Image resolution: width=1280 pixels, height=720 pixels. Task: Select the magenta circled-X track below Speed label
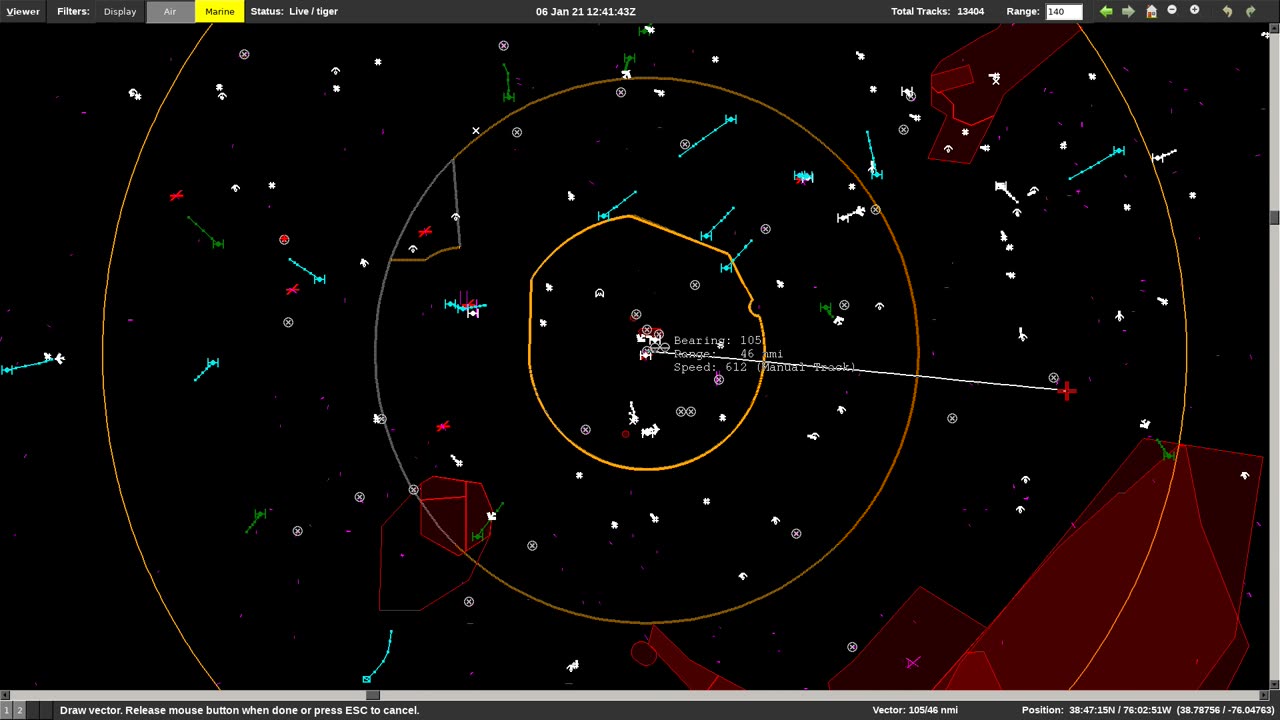pos(718,380)
